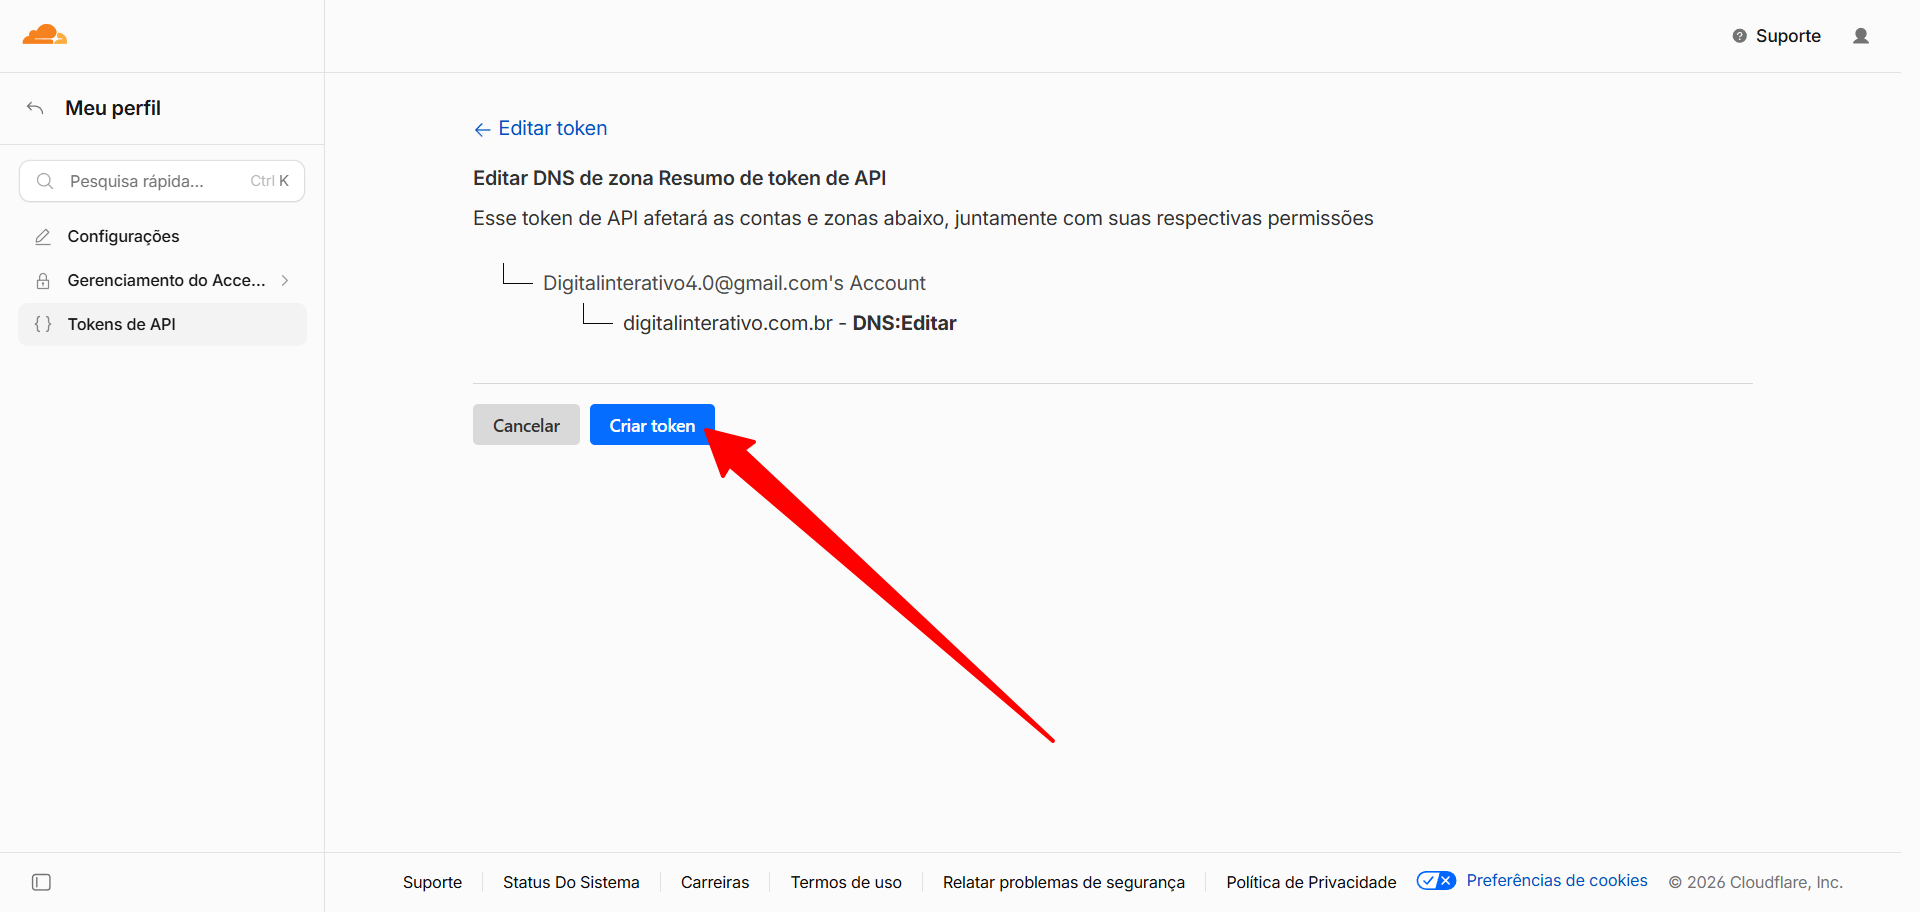
Task: Open Relatar problemas de segurança link
Action: click(x=1064, y=882)
